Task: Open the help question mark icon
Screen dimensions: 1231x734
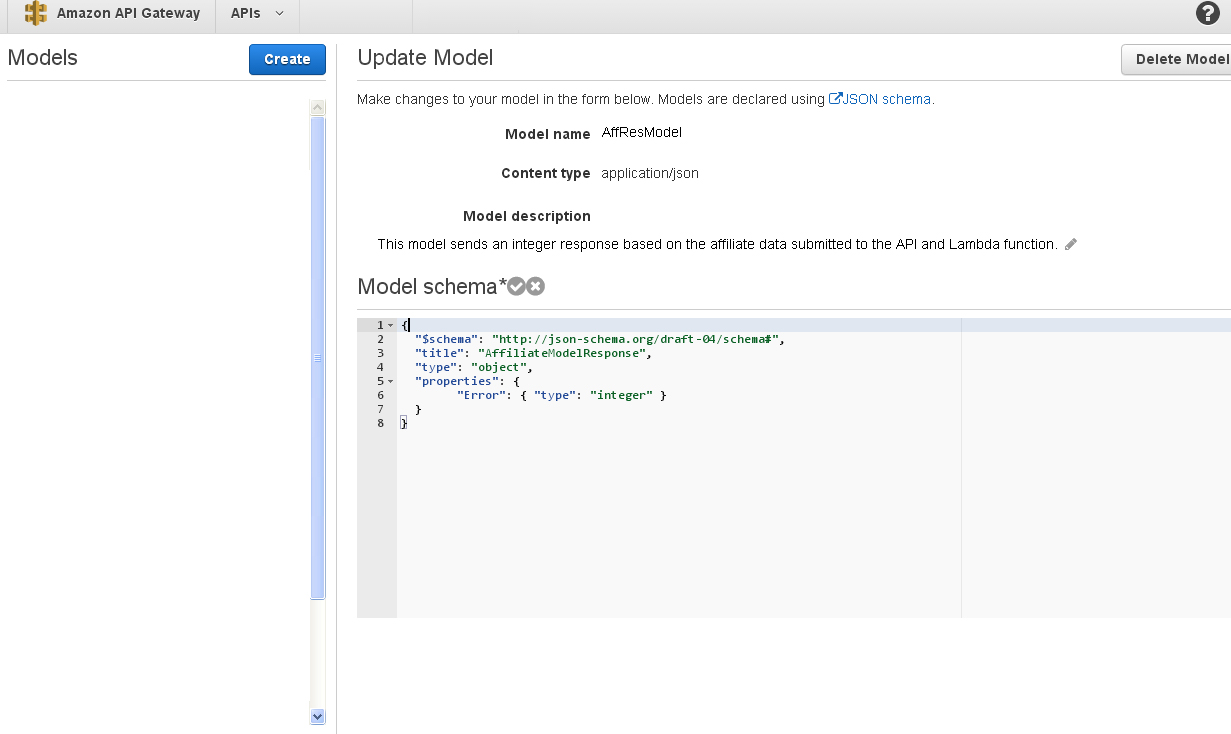Action: coord(1208,14)
